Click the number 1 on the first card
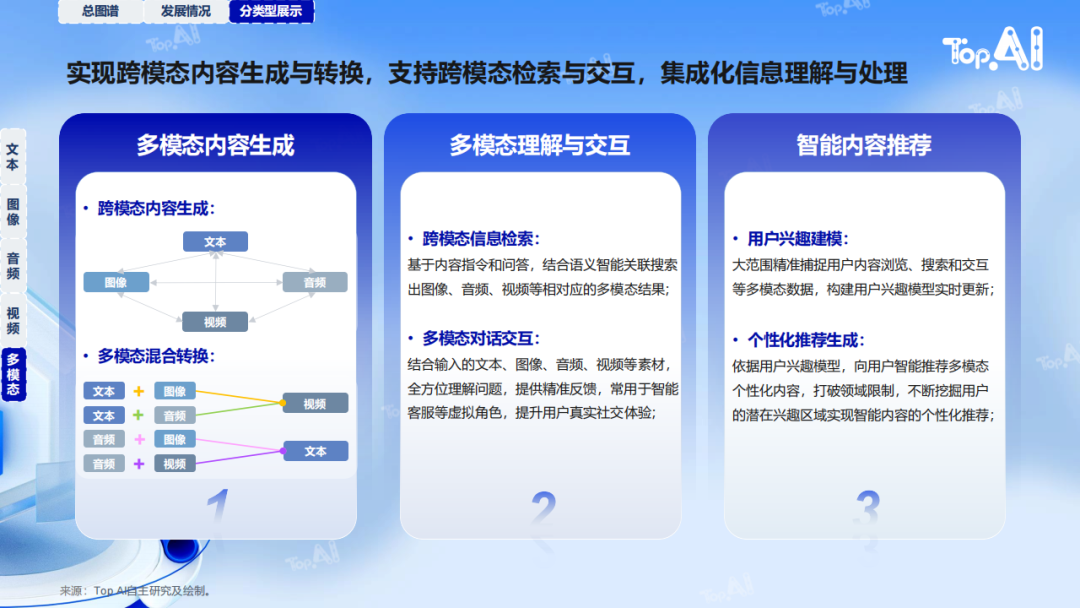 point(218,508)
